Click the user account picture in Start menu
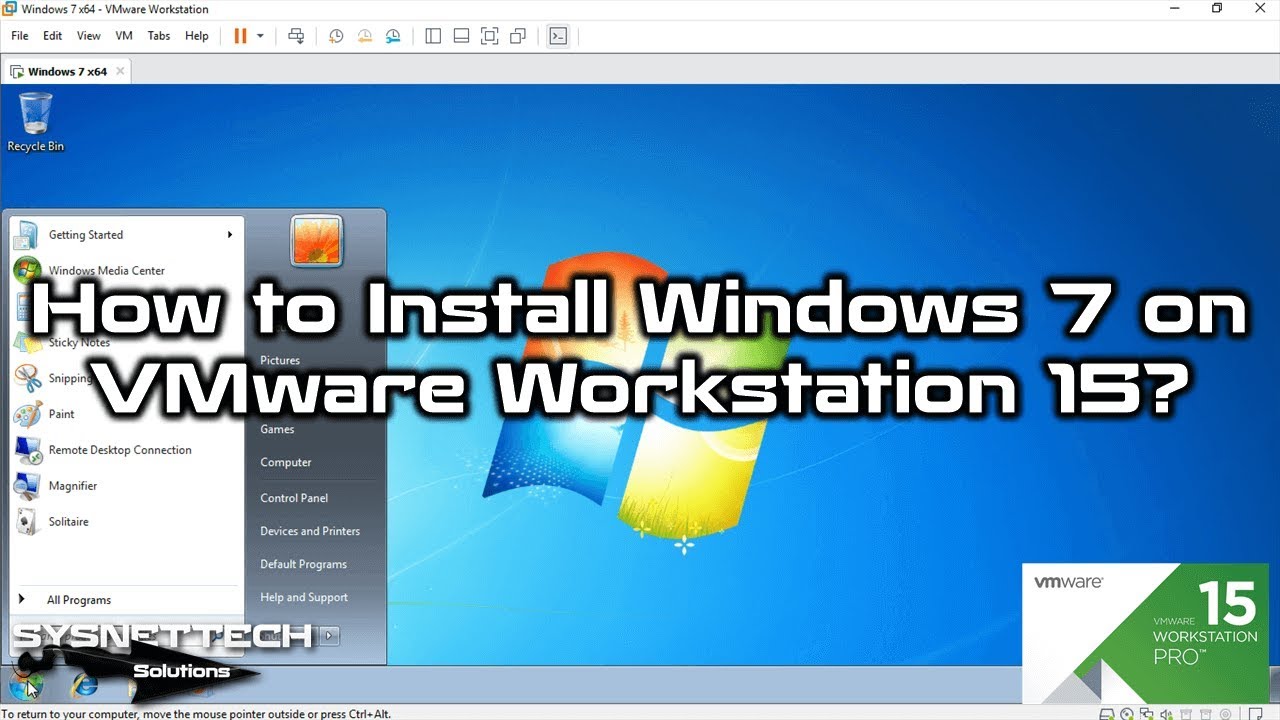 tap(317, 241)
